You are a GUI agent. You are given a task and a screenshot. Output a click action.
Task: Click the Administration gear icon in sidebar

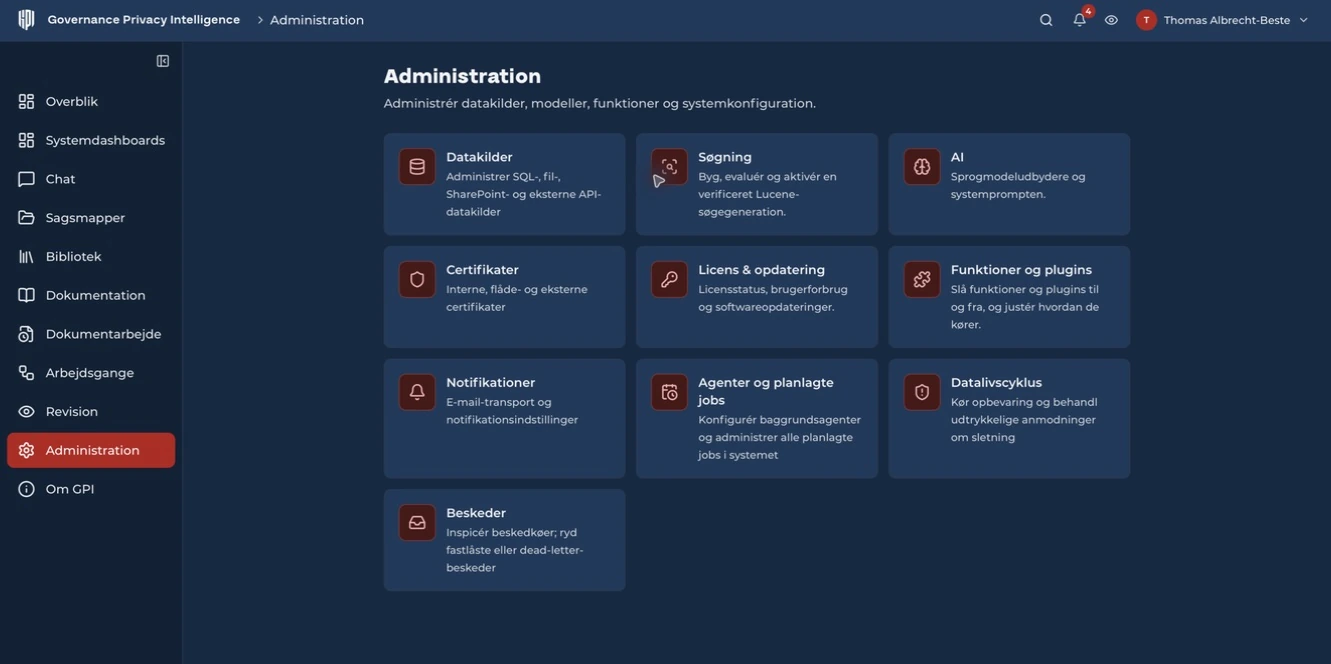(26, 450)
